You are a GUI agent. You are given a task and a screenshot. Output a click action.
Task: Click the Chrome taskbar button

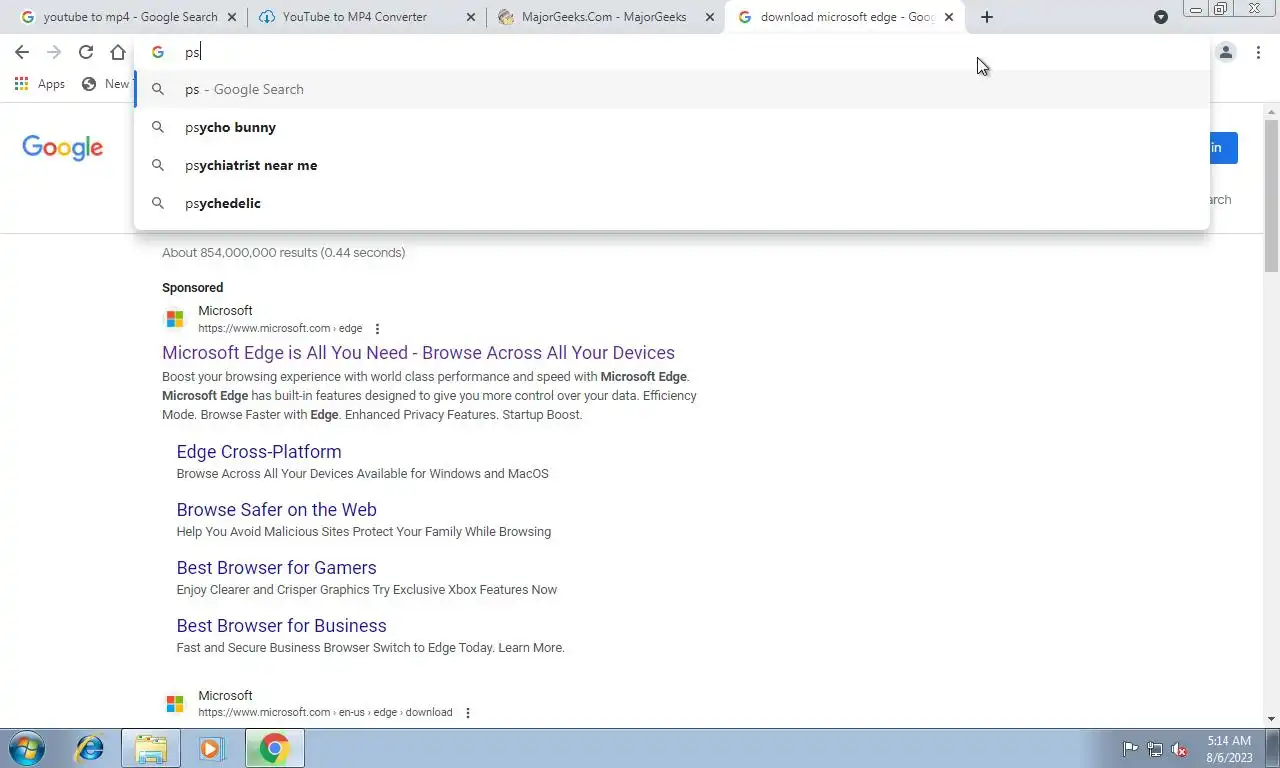click(x=274, y=748)
